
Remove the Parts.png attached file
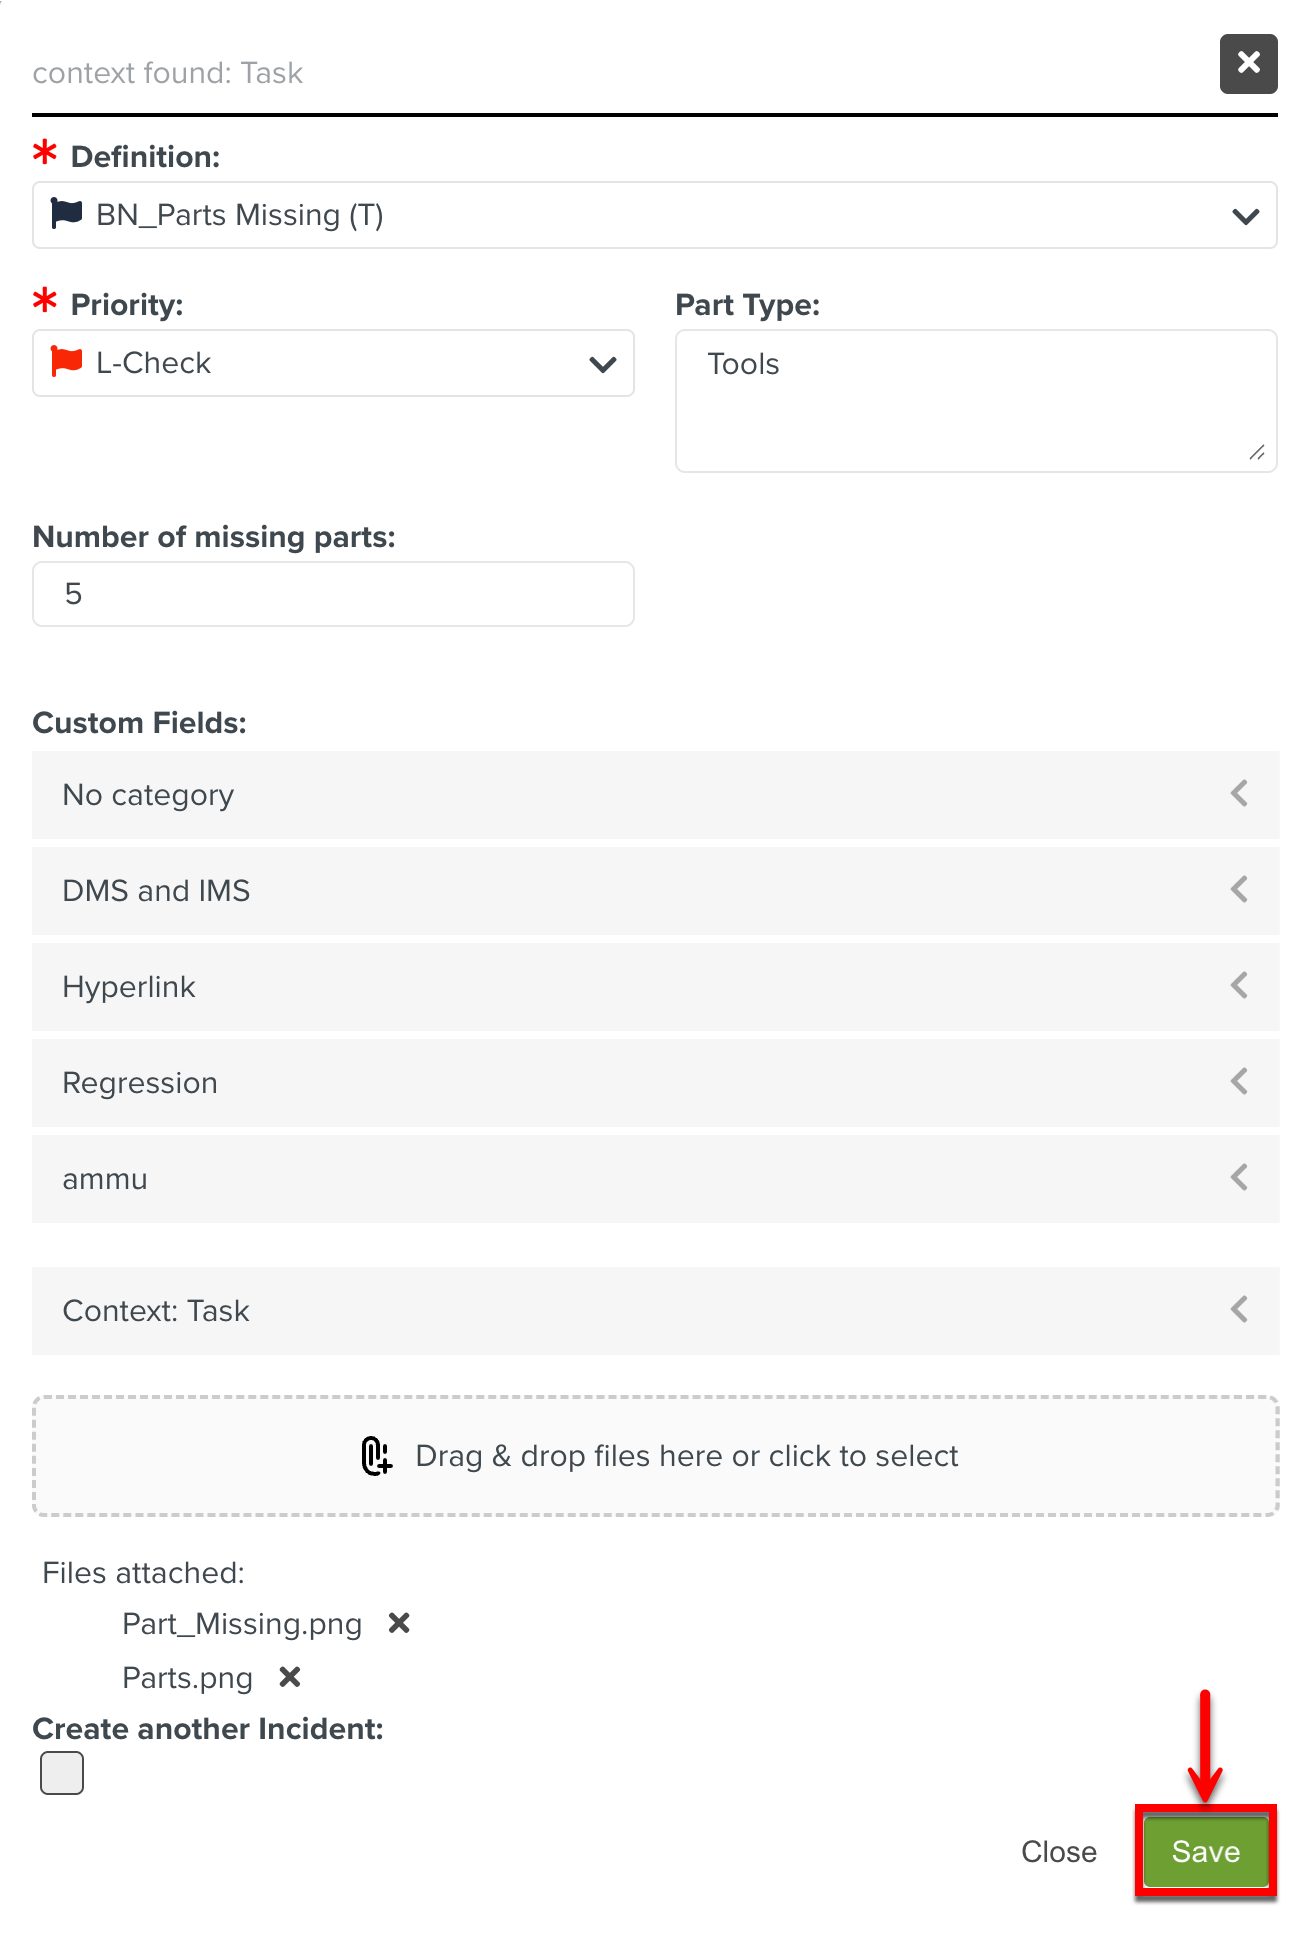[290, 1677]
